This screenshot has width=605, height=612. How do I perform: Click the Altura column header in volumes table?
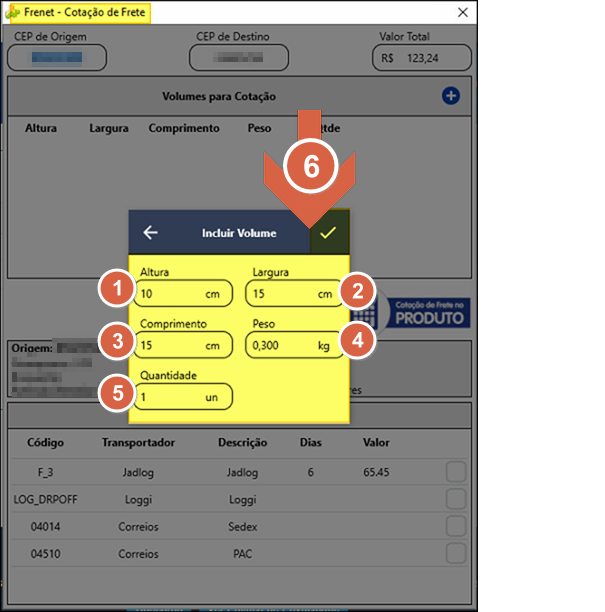click(41, 128)
